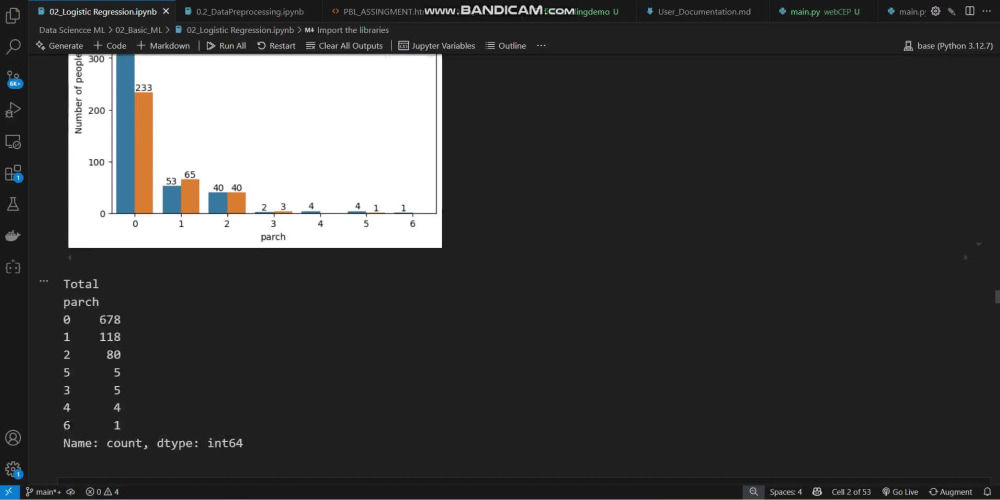The width and height of the screenshot is (1000, 500).
Task: Click the vertical scrollbar thumb at right edge
Action: pos(996,297)
